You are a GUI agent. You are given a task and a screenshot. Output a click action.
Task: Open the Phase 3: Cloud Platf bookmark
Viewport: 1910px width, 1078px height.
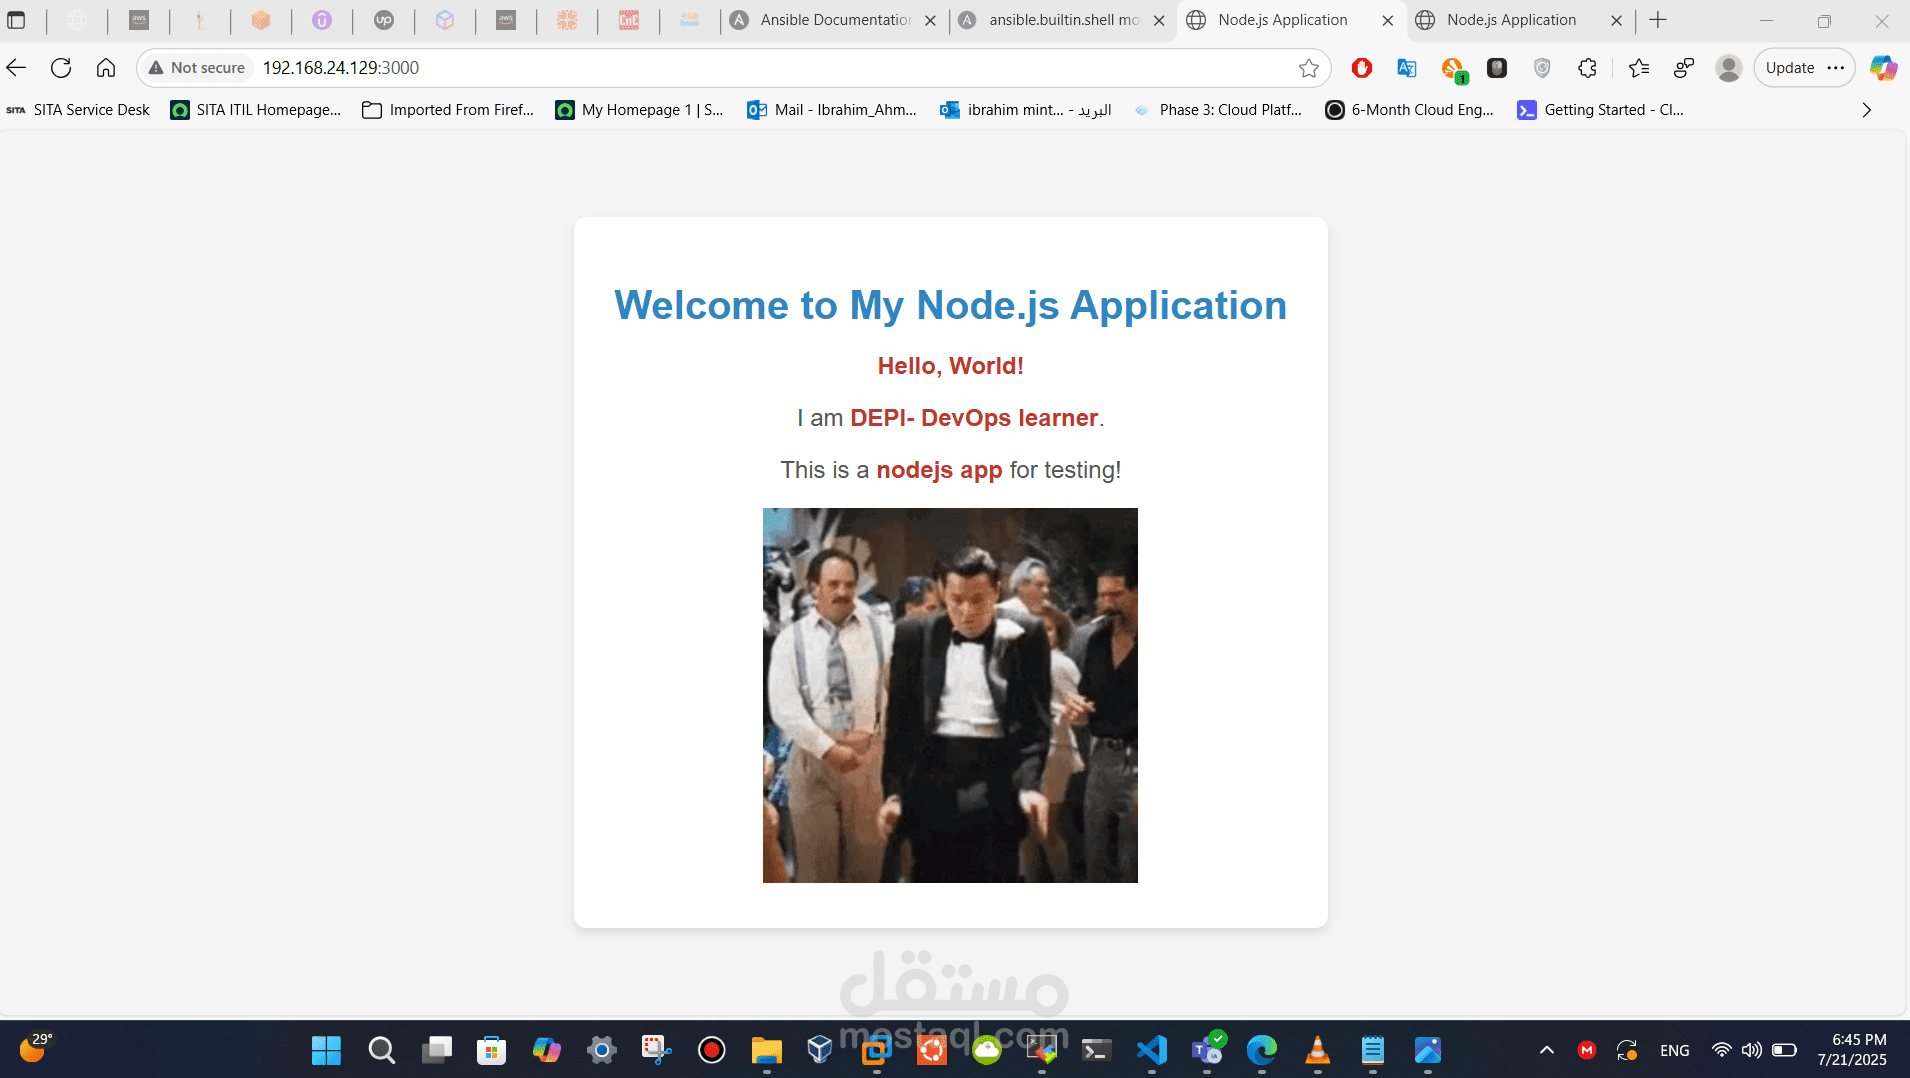click(1218, 110)
